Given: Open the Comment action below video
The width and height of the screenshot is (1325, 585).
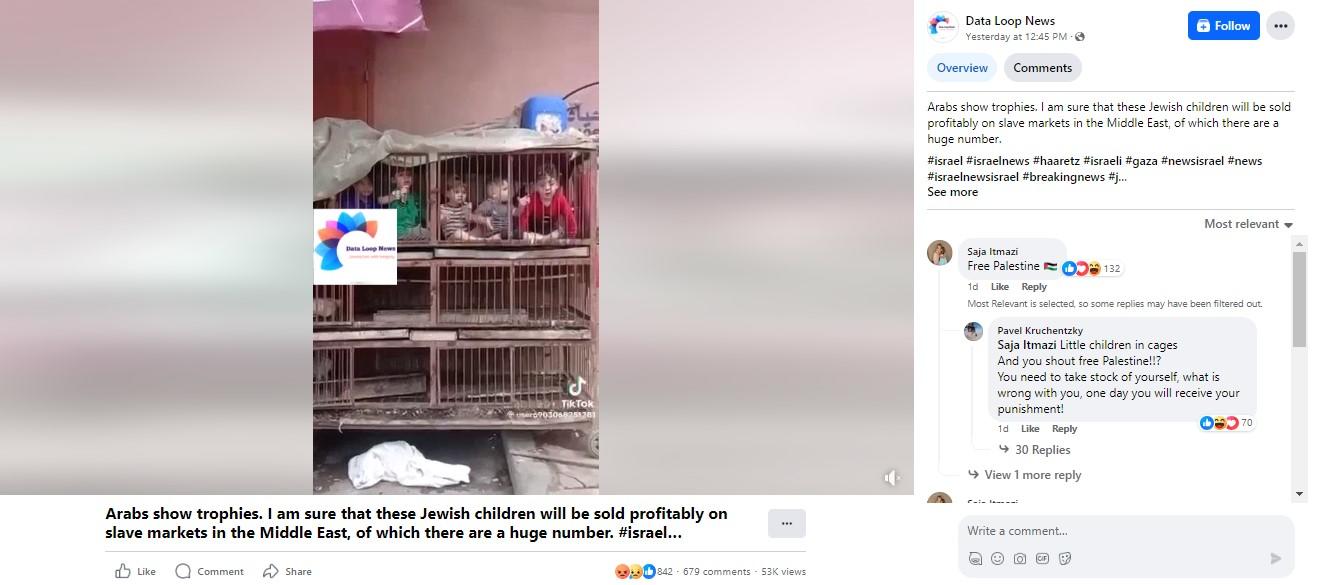Looking at the screenshot, I should click(209, 571).
